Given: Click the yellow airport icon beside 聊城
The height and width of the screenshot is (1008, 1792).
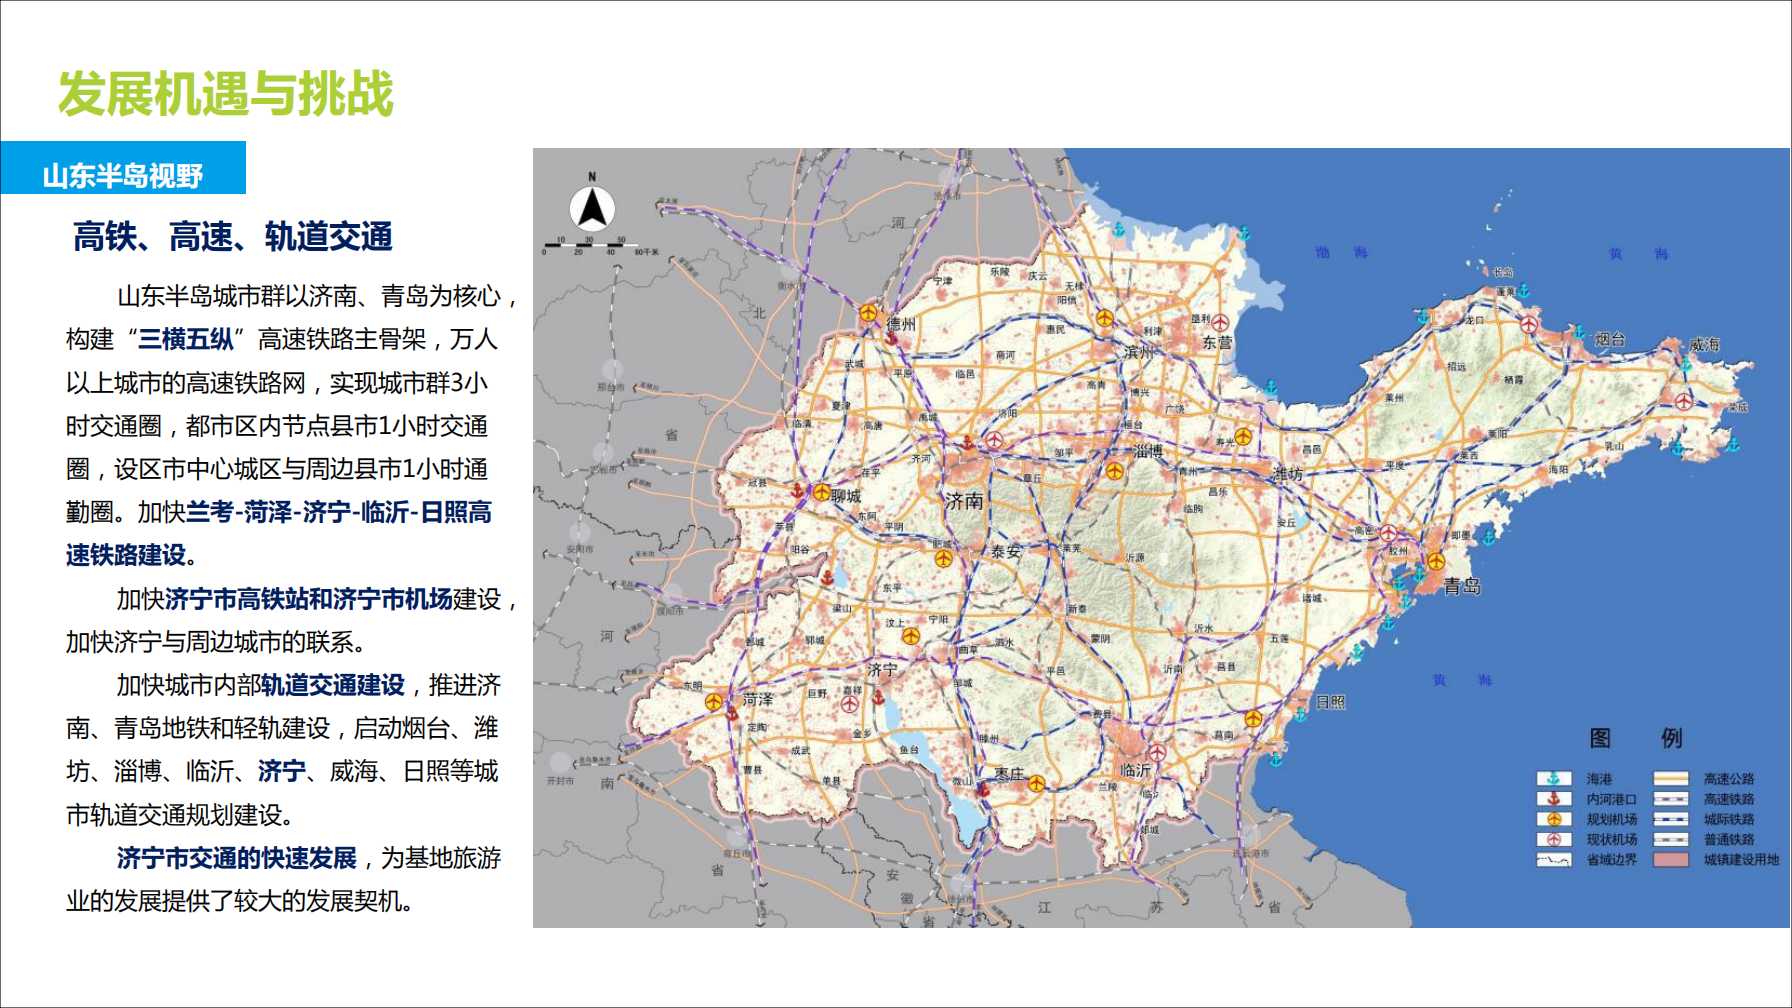Looking at the screenshot, I should coord(821,492).
